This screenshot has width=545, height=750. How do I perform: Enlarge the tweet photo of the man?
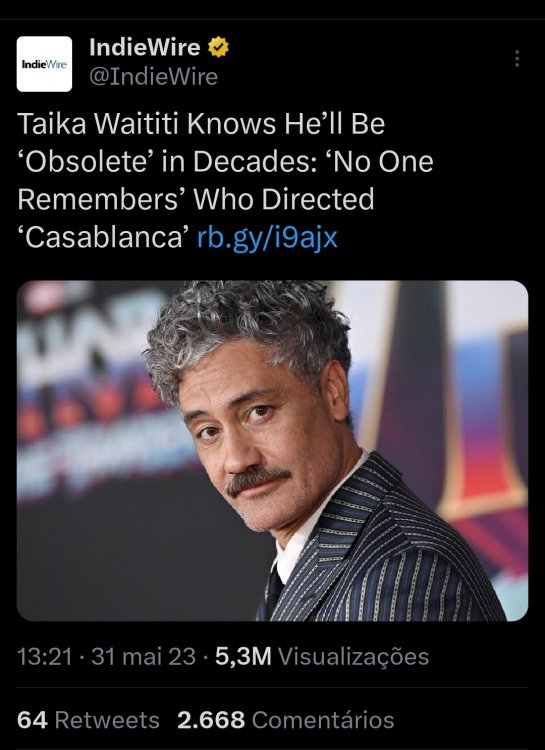click(272, 451)
